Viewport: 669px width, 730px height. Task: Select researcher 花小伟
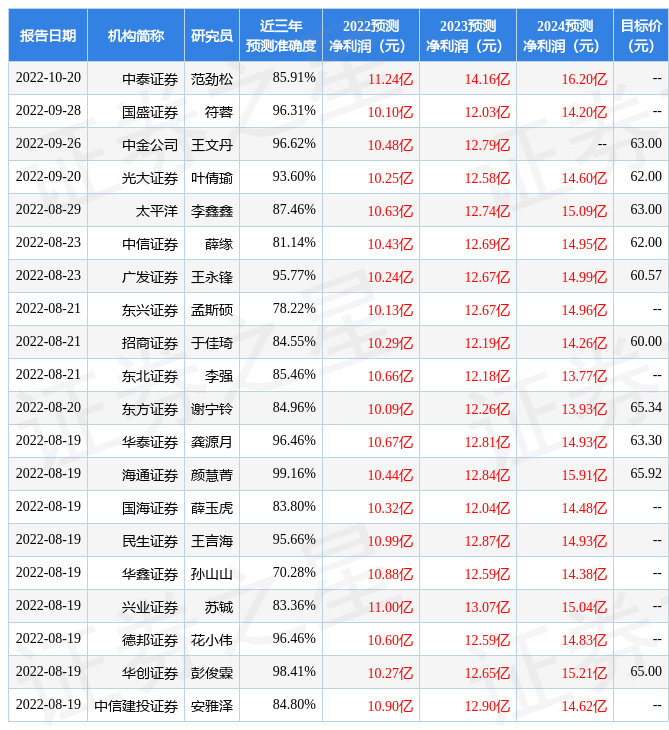212,641
